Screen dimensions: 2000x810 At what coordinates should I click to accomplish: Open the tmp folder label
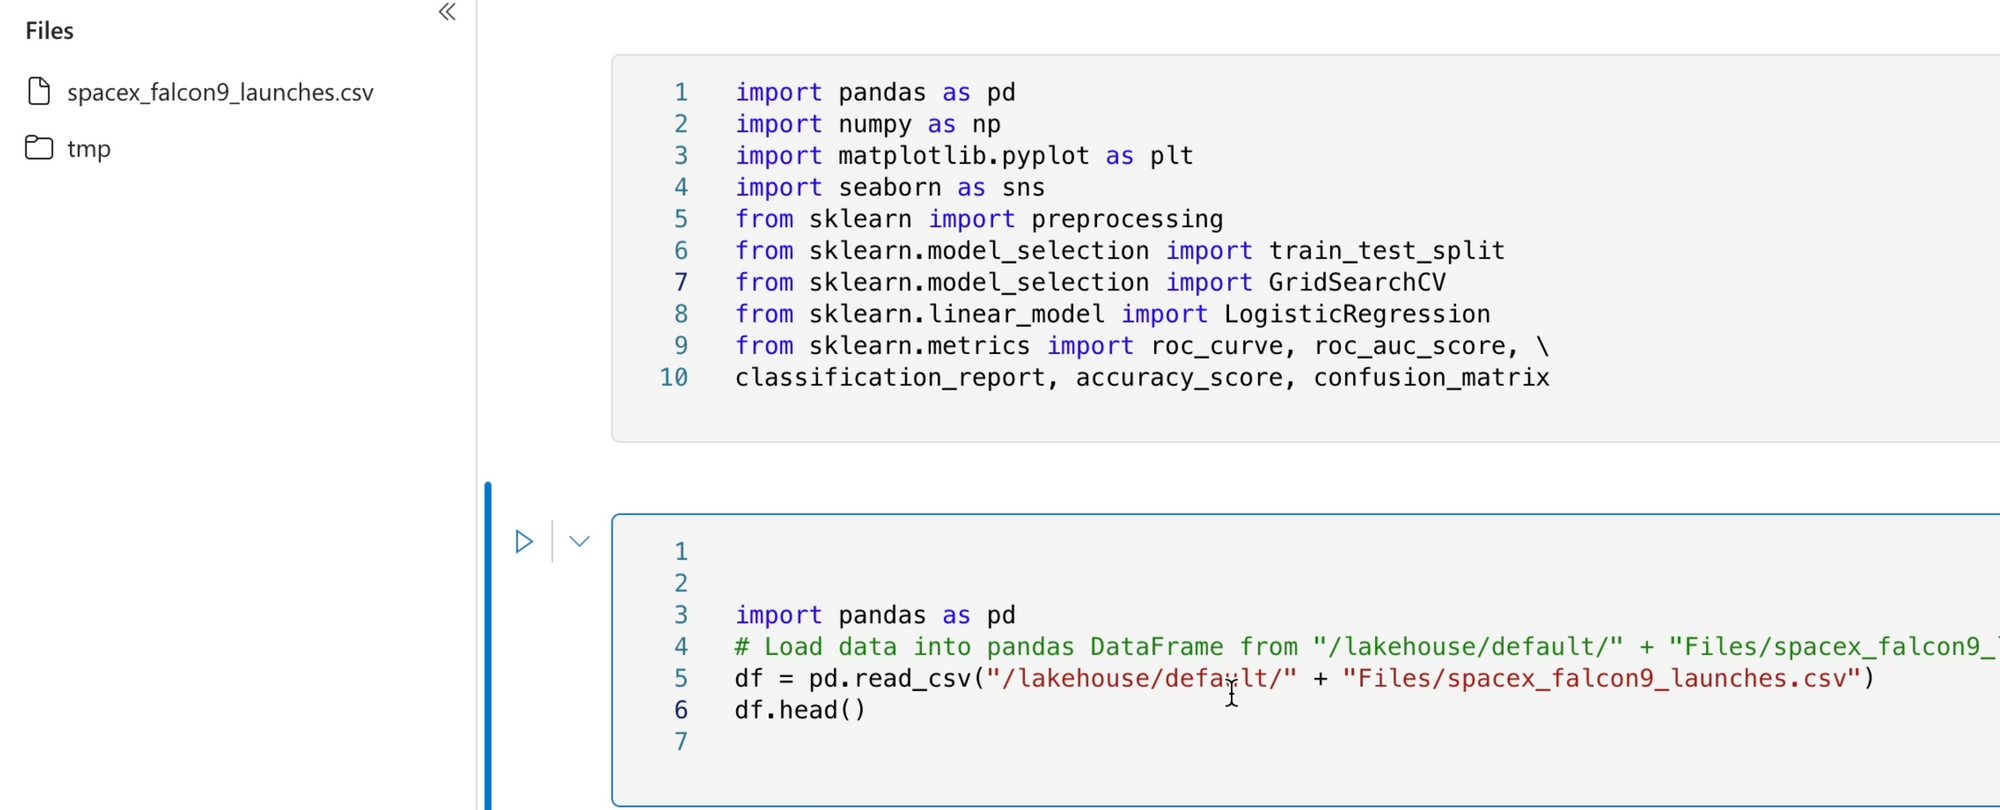(89, 149)
